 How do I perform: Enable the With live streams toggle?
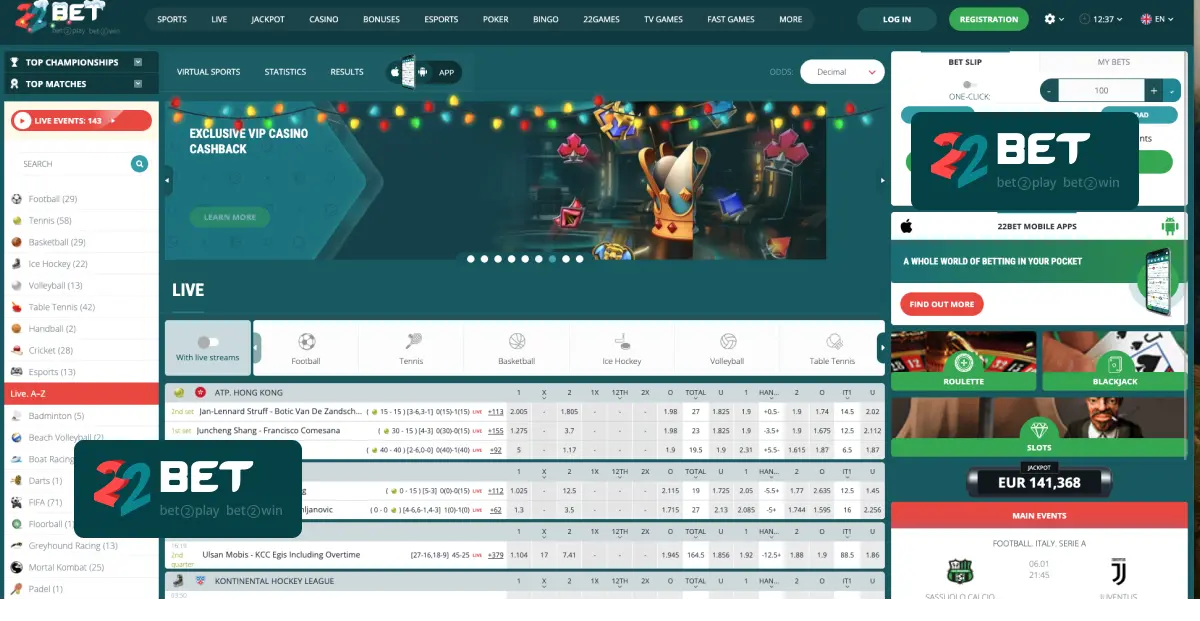[208, 342]
